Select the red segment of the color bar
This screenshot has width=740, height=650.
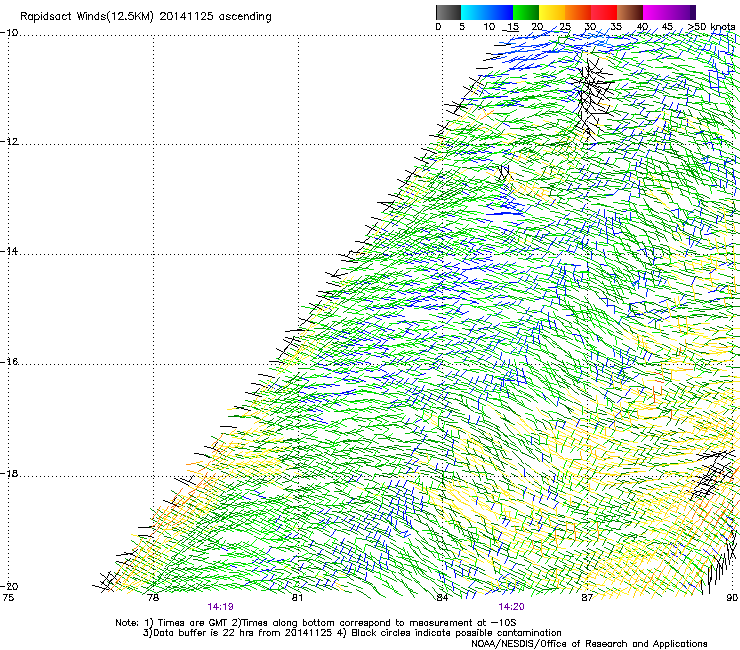tap(604, 12)
